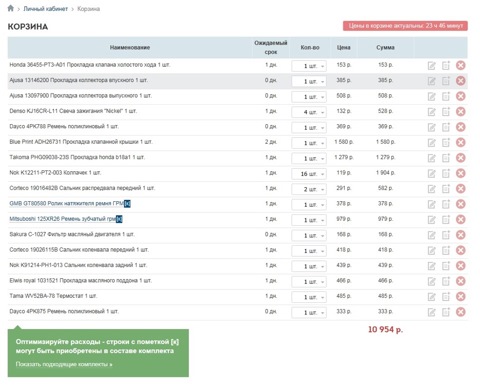The height and width of the screenshot is (388, 480).
Task: Open note icon for Nok K12211-PT2-003 row
Action: [446, 173]
